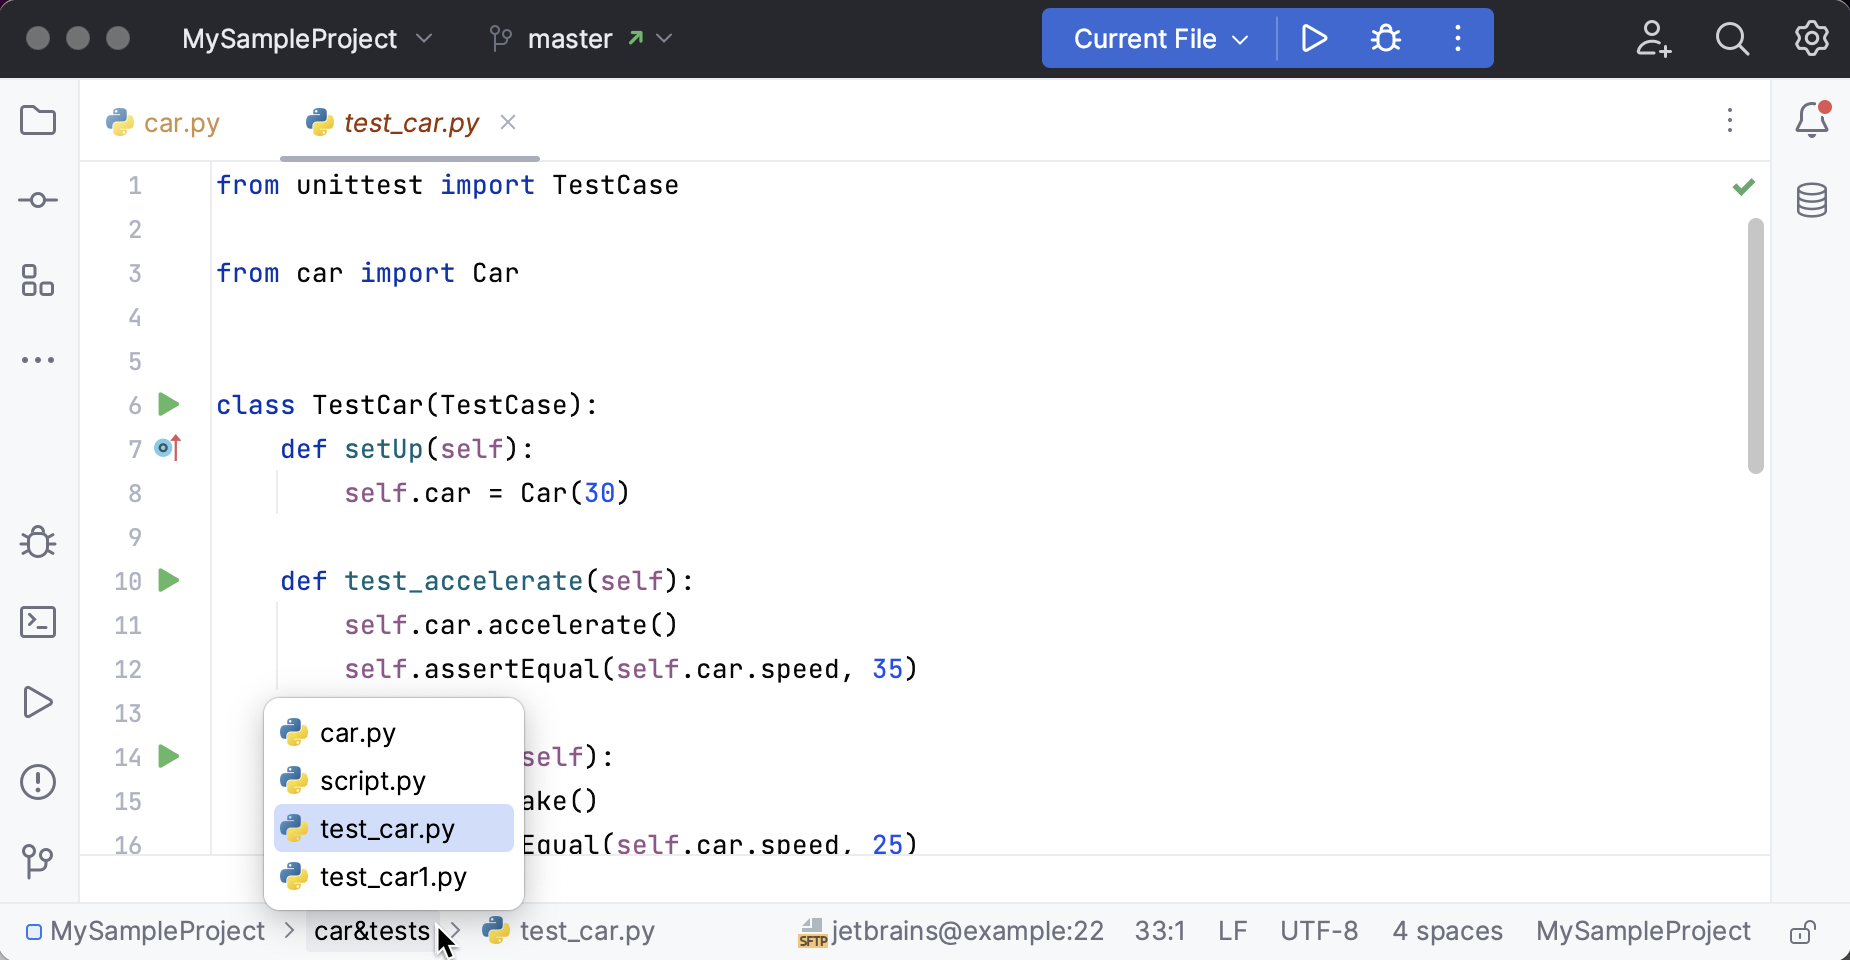This screenshot has height=960, width=1850.
Task: Toggle the read-only lock icon in status bar
Action: [1802, 932]
